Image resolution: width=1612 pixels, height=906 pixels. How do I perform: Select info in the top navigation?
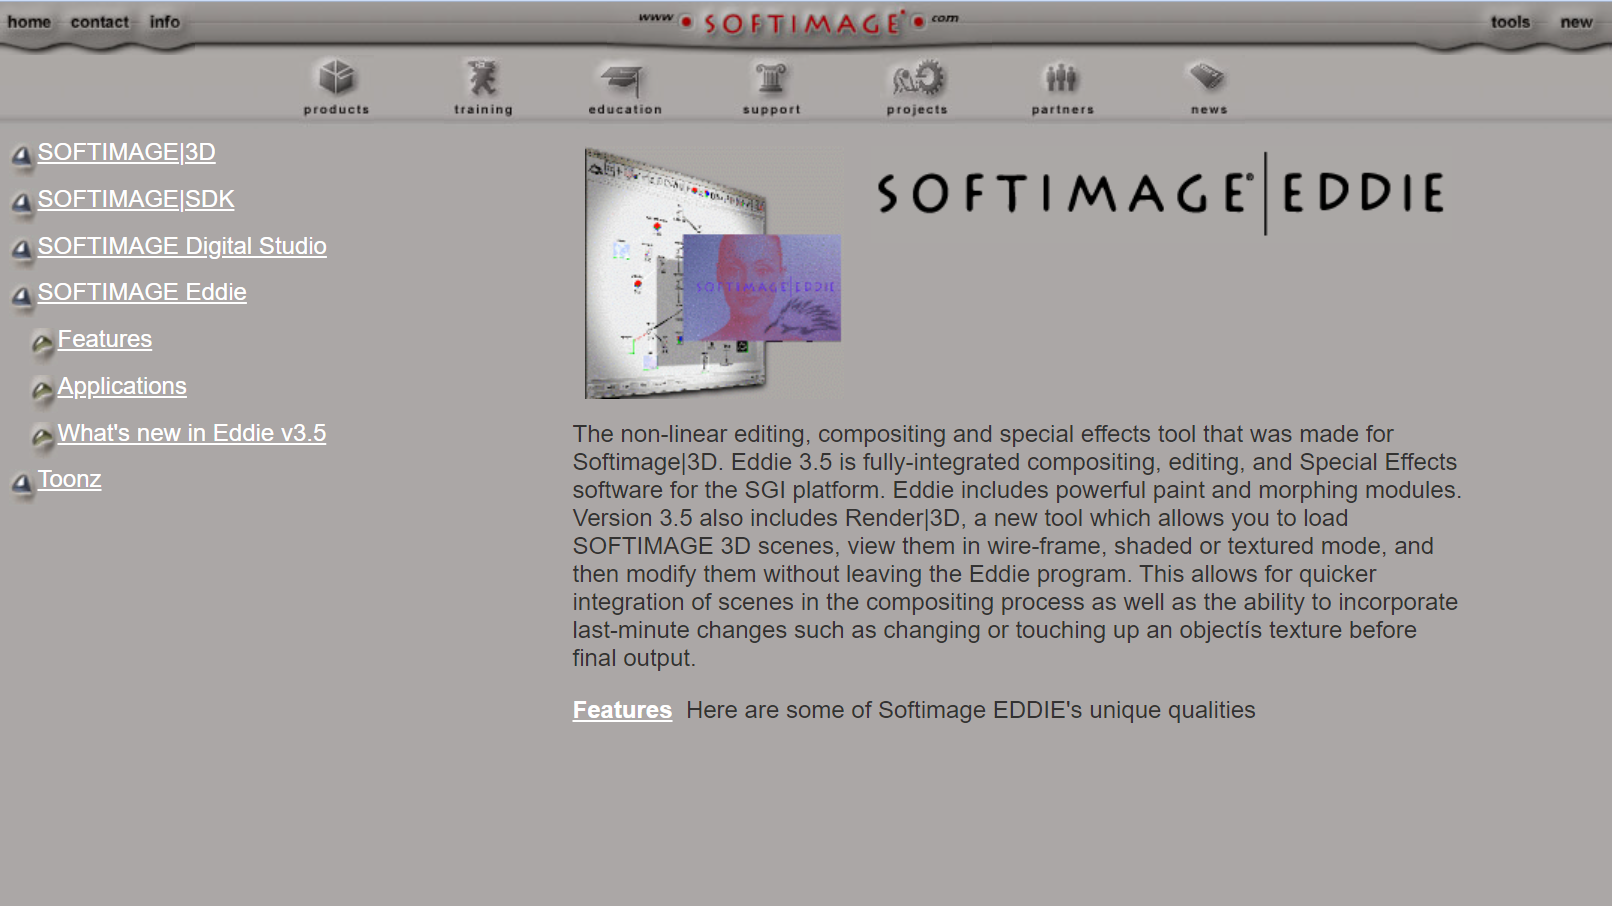(164, 22)
